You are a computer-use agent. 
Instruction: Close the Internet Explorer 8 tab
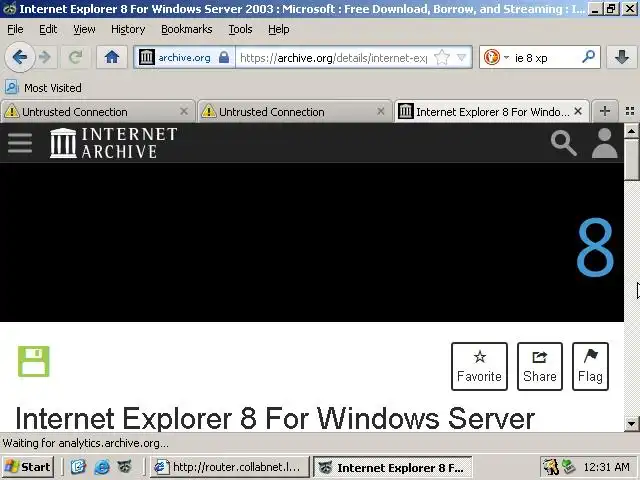coord(578,111)
